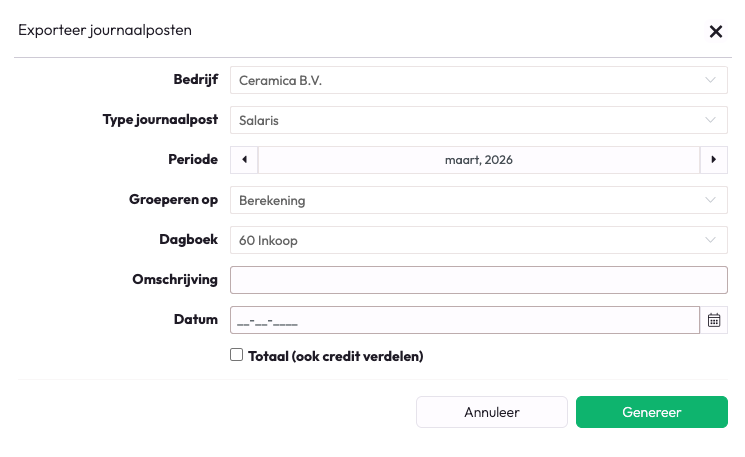745x457 pixels.
Task: Click the Totaal (ook credit verdelen) label
Action: point(335,356)
